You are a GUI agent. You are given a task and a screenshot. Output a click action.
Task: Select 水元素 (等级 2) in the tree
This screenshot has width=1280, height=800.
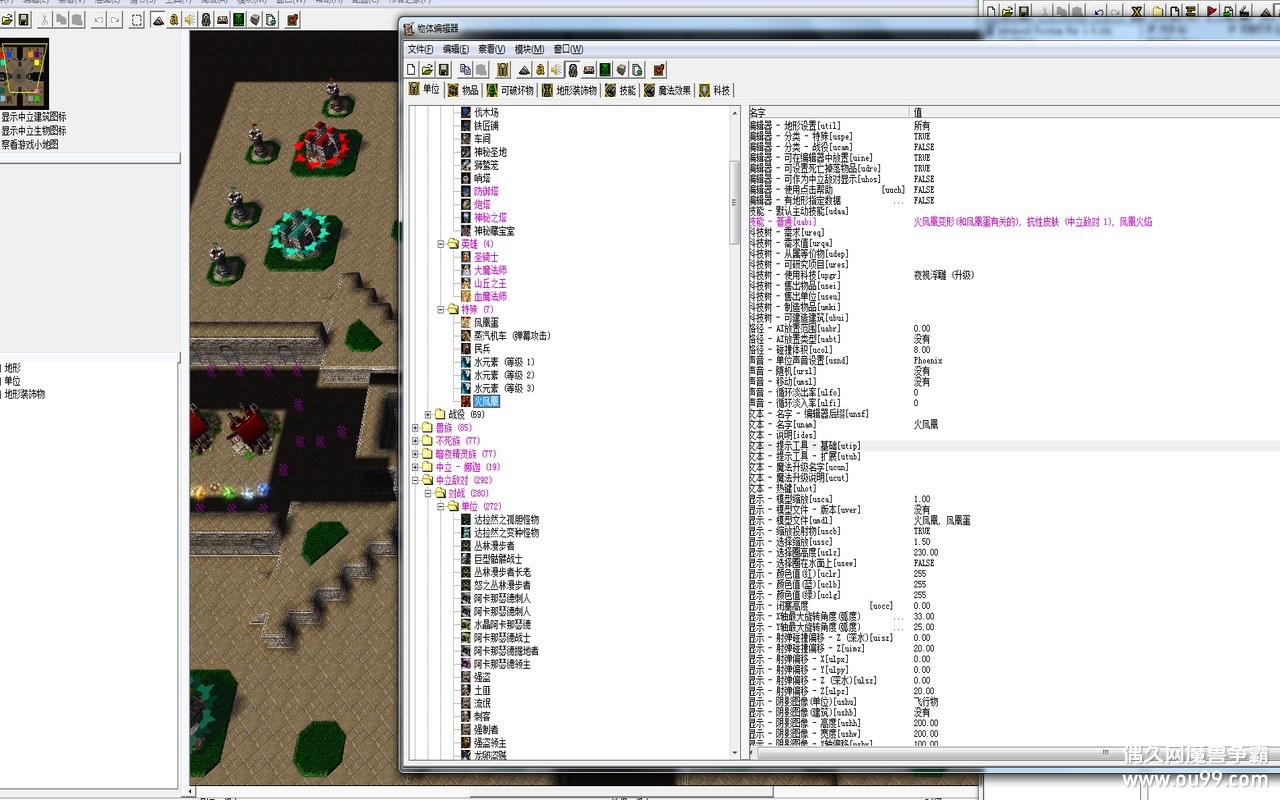click(504, 375)
